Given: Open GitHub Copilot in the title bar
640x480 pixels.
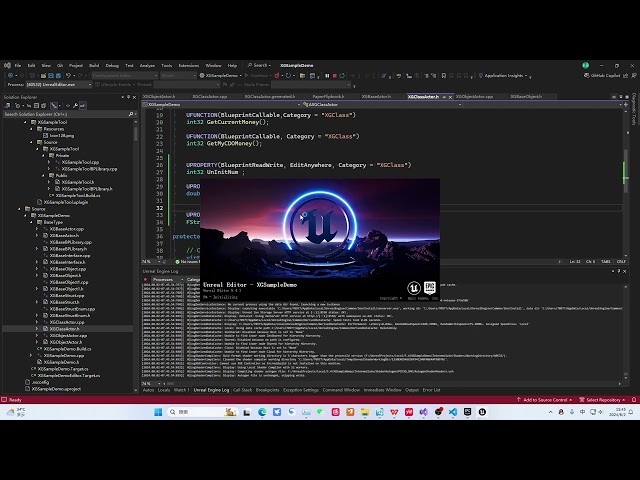Looking at the screenshot, I should pos(602,76).
